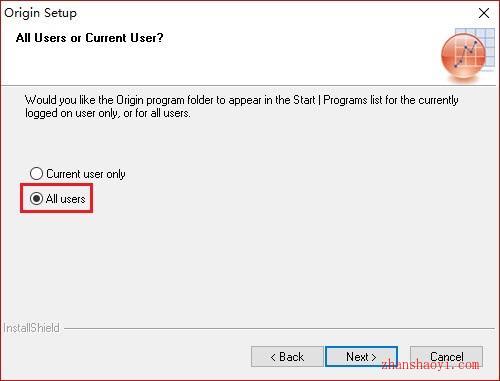Abort installation with the Cancel button
This screenshot has height=381, width=500.
tap(446, 357)
